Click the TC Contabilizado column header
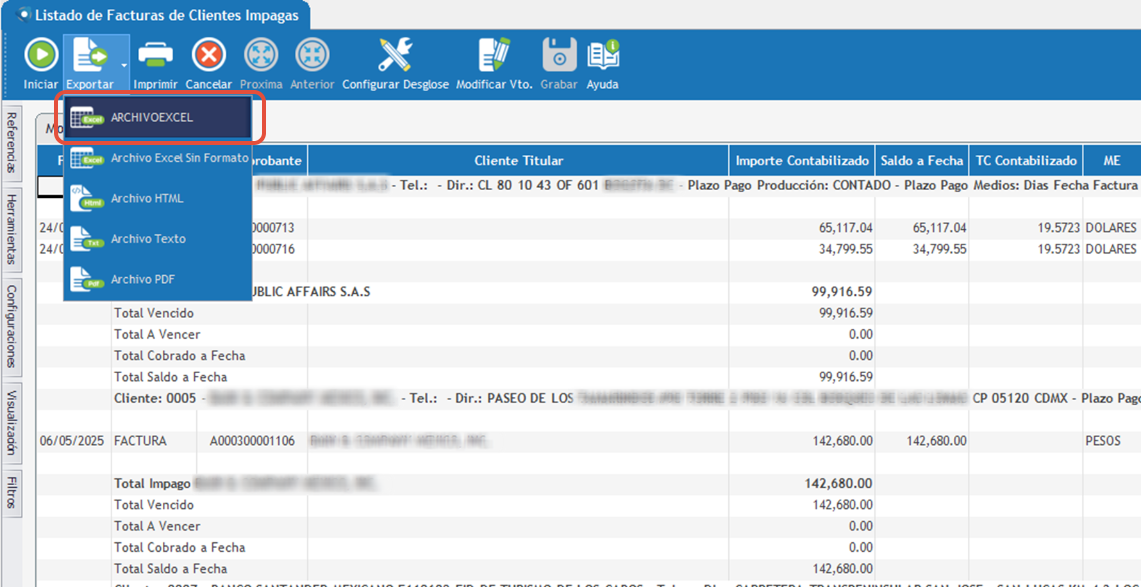Image resolution: width=1141 pixels, height=587 pixels. click(x=1026, y=161)
